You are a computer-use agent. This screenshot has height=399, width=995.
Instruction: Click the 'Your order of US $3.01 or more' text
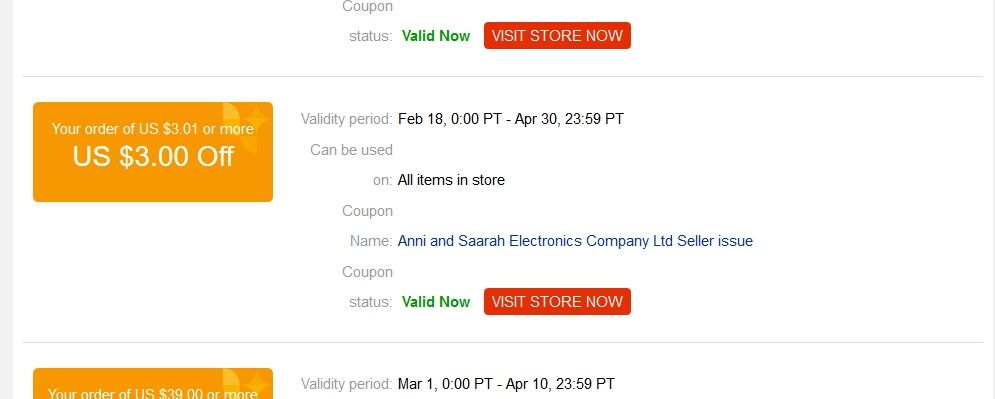153,129
